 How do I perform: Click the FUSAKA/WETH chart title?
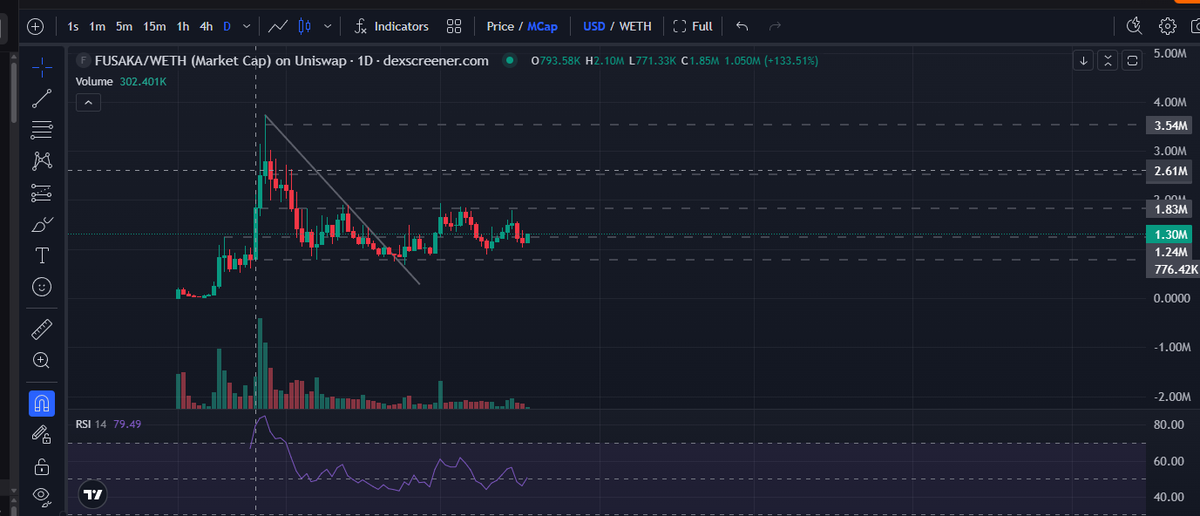tap(291, 61)
